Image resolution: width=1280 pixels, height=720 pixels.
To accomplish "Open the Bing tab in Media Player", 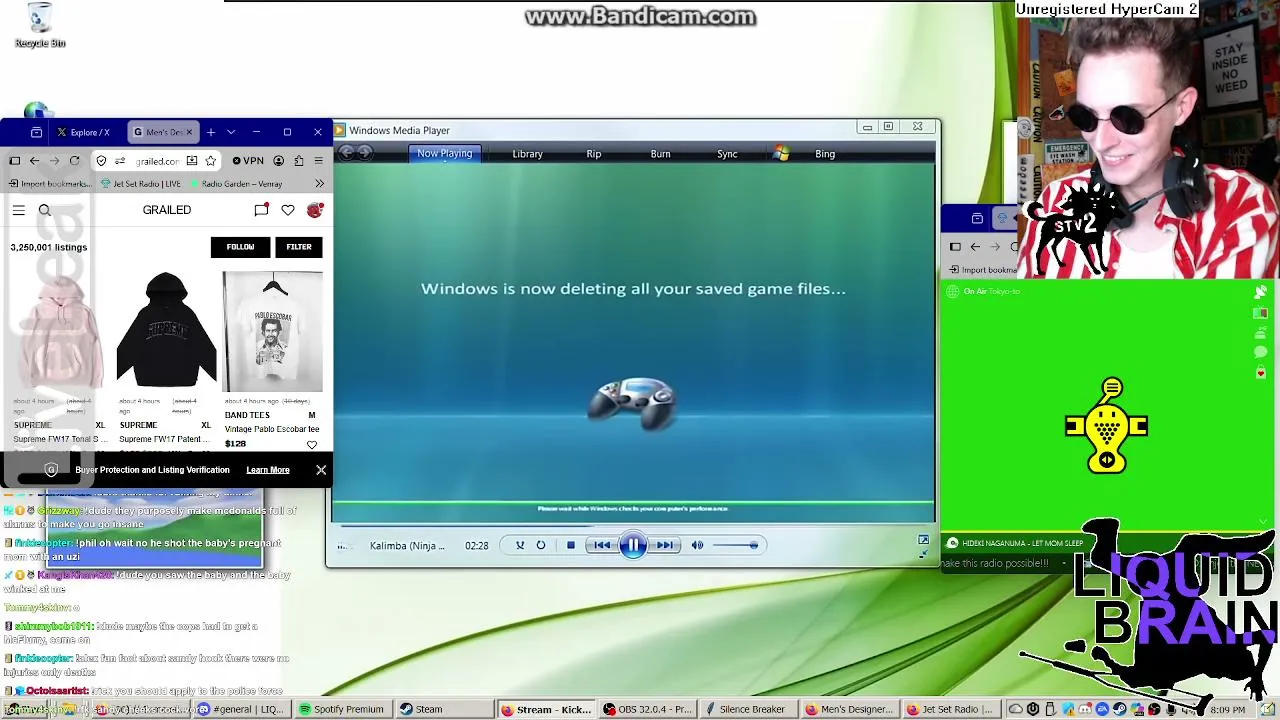I will tap(825, 154).
